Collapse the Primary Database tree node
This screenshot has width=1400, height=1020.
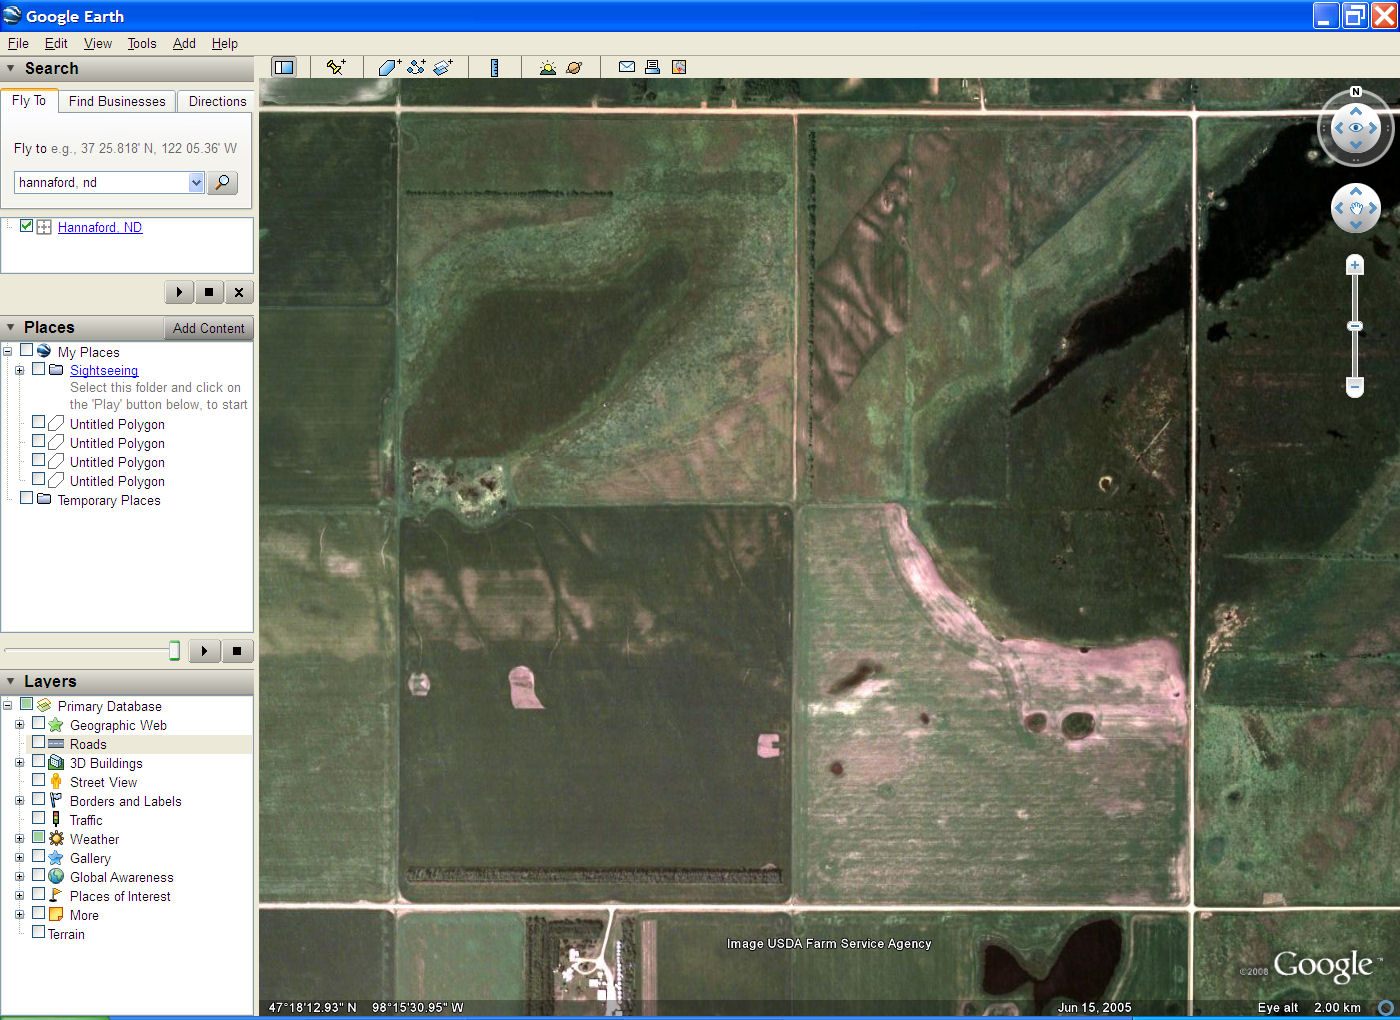point(7,705)
